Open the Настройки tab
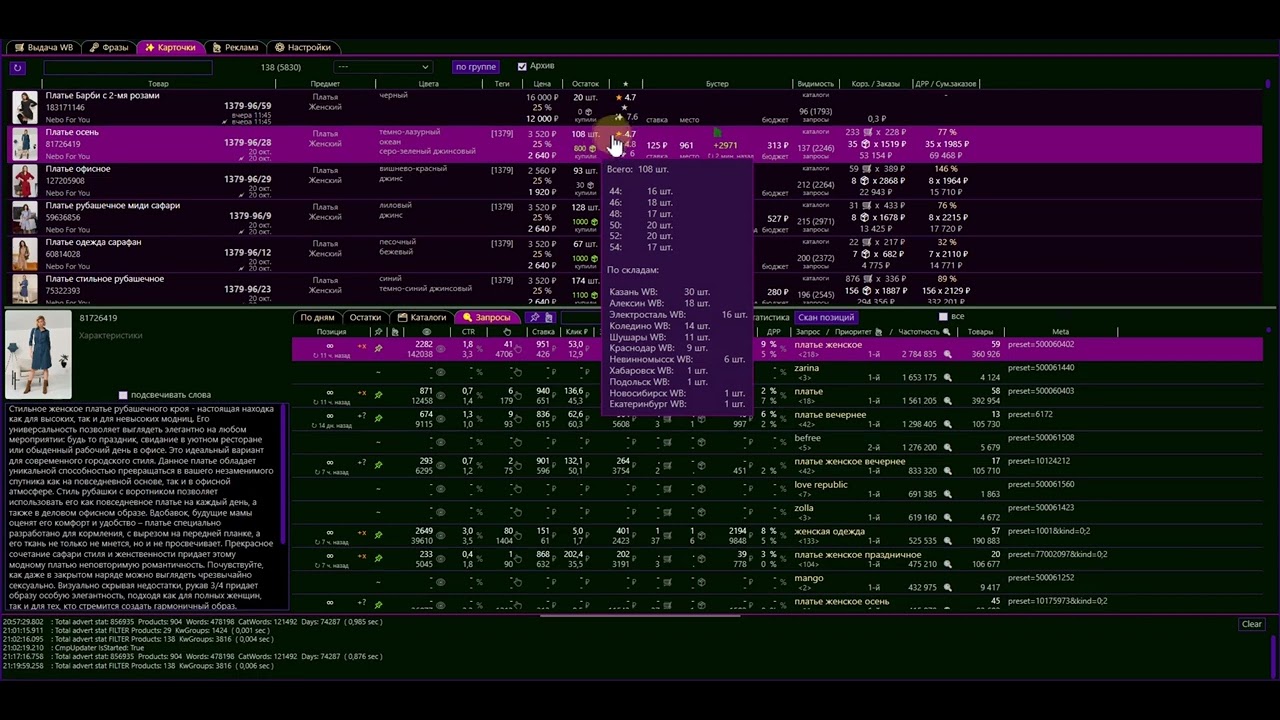The height and width of the screenshot is (720, 1280). pos(303,47)
